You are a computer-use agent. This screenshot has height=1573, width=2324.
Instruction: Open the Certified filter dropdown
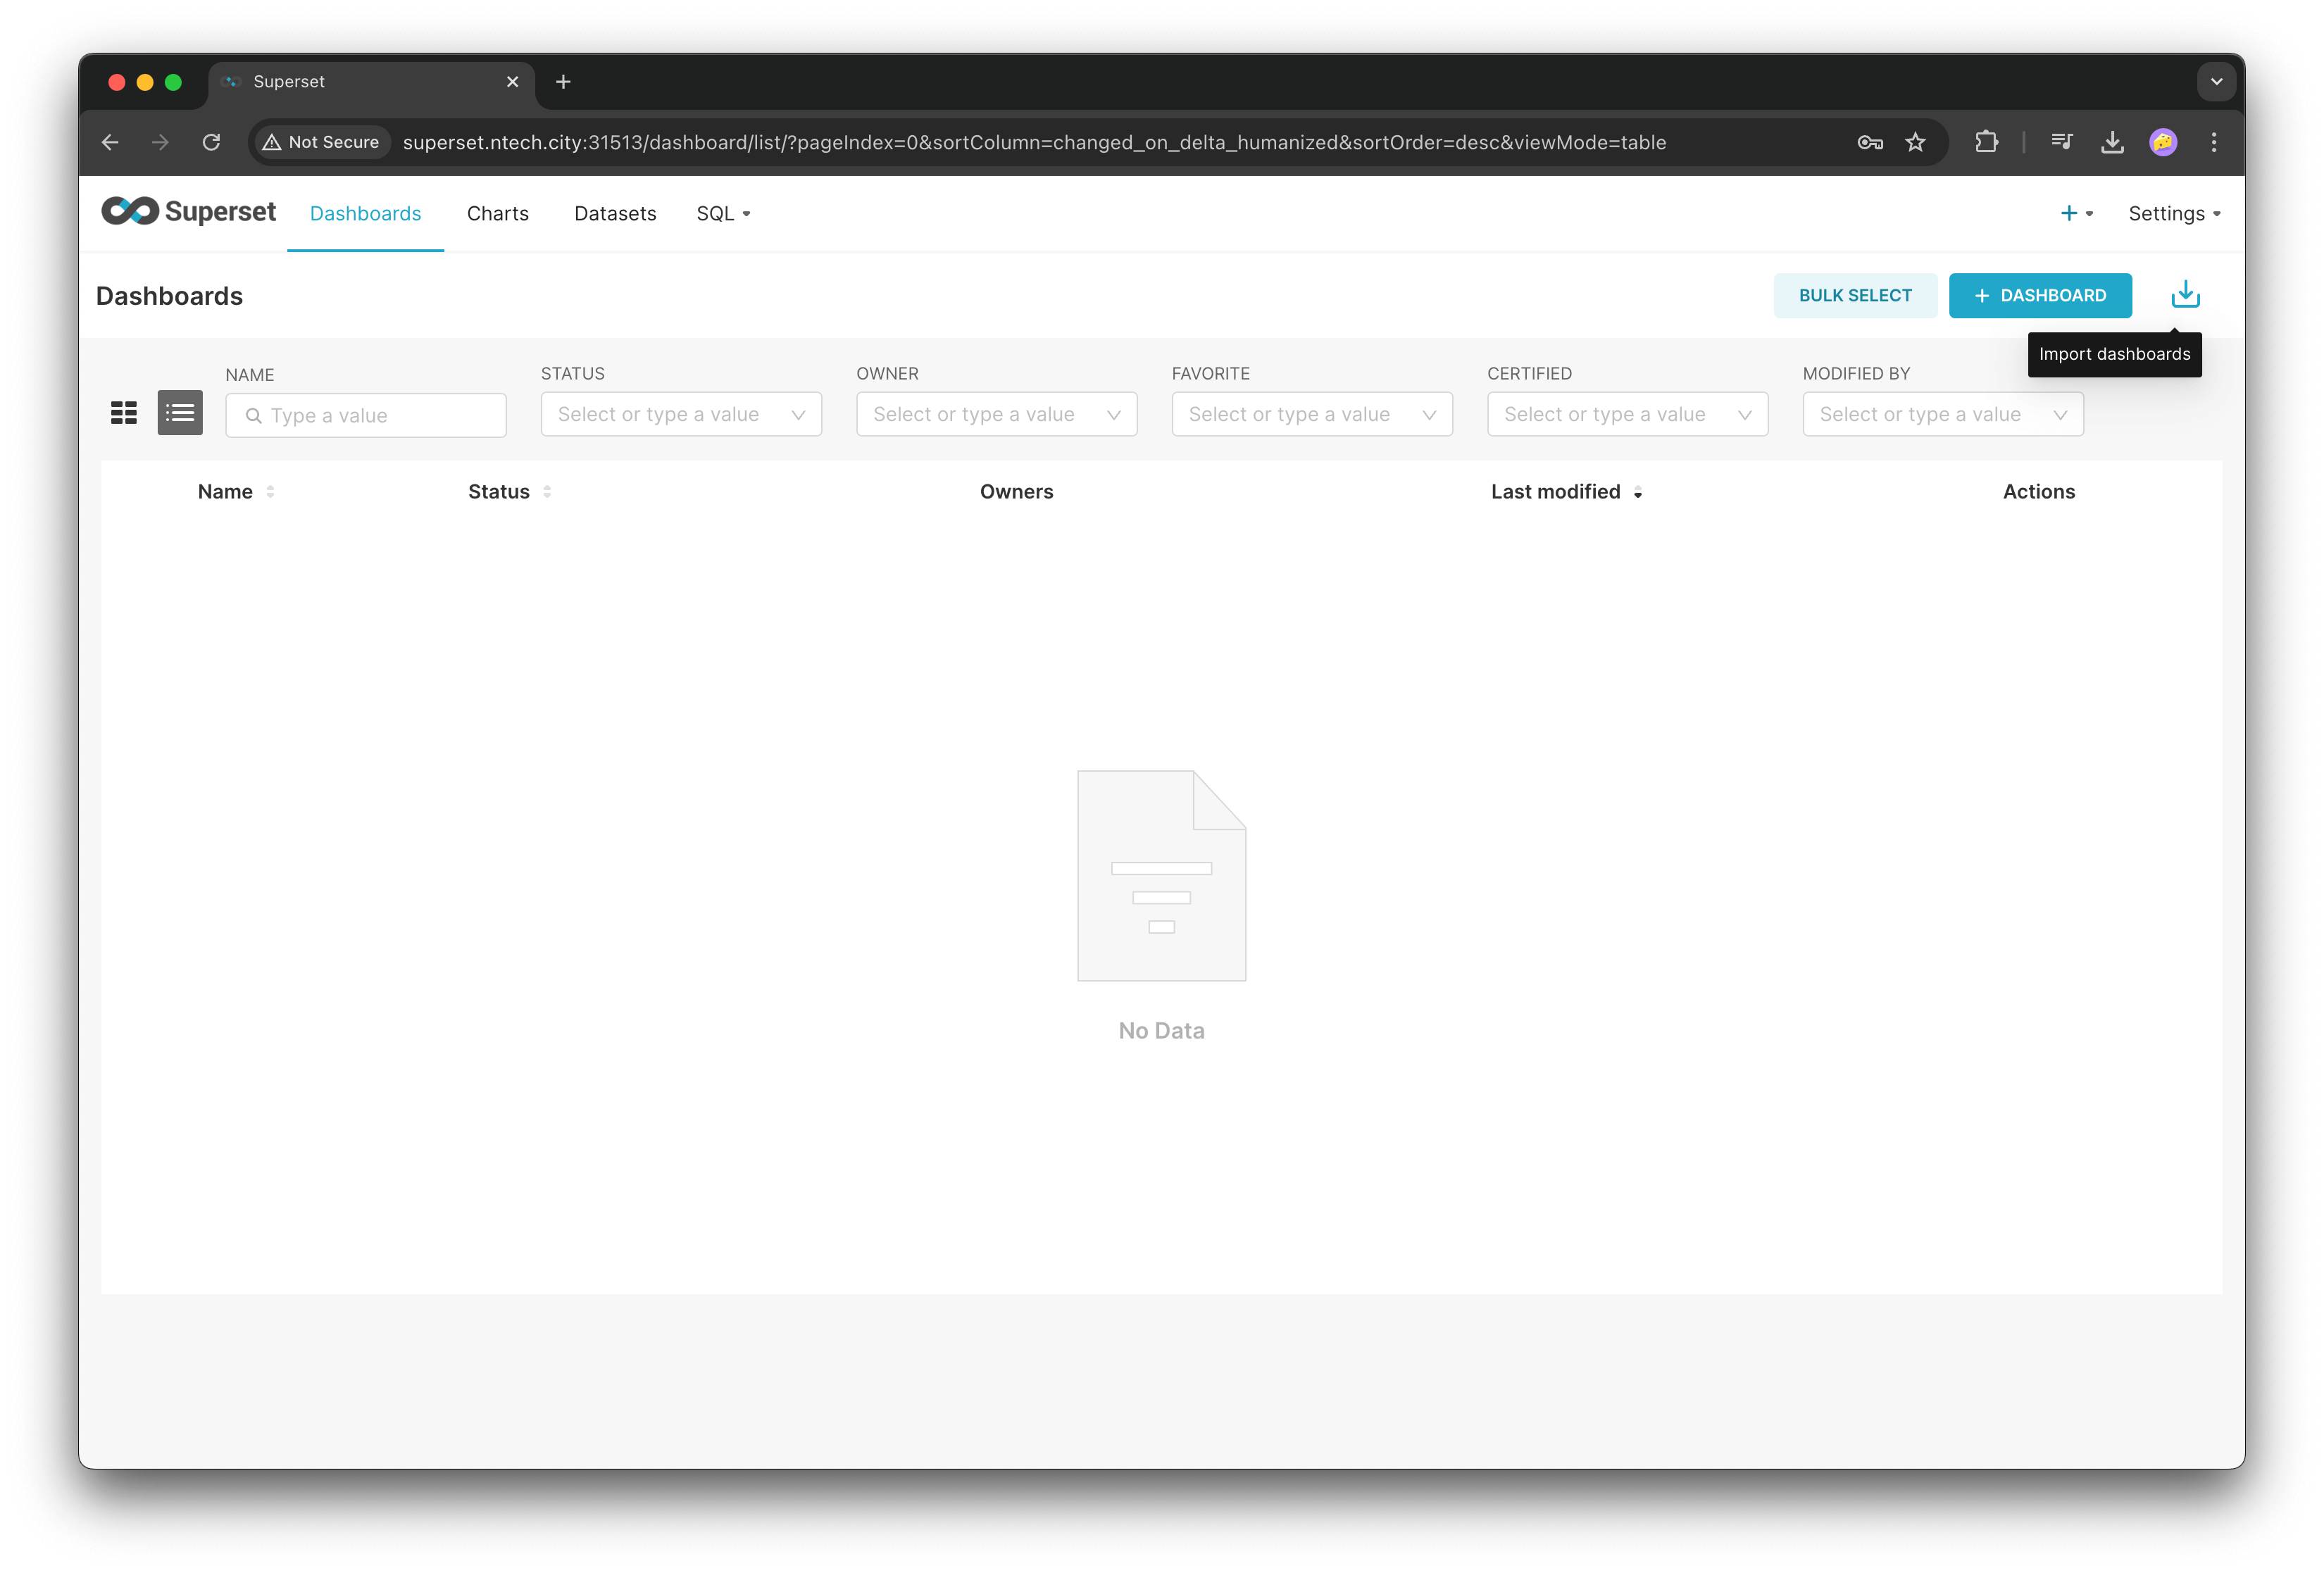[1627, 414]
